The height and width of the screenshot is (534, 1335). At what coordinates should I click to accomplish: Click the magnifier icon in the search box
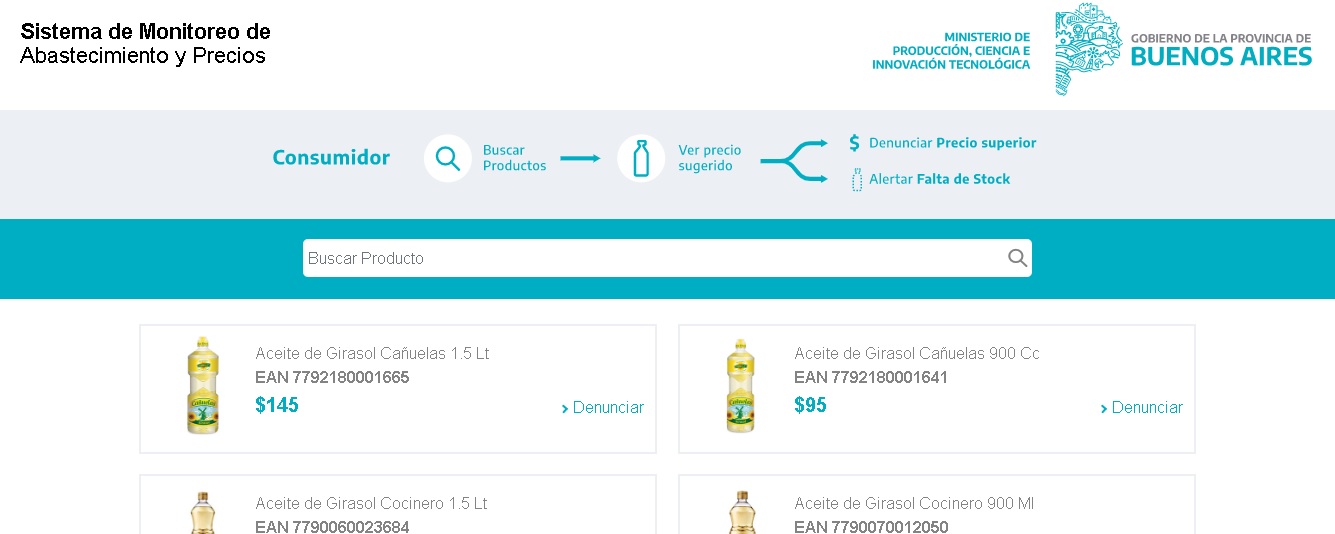click(1017, 258)
